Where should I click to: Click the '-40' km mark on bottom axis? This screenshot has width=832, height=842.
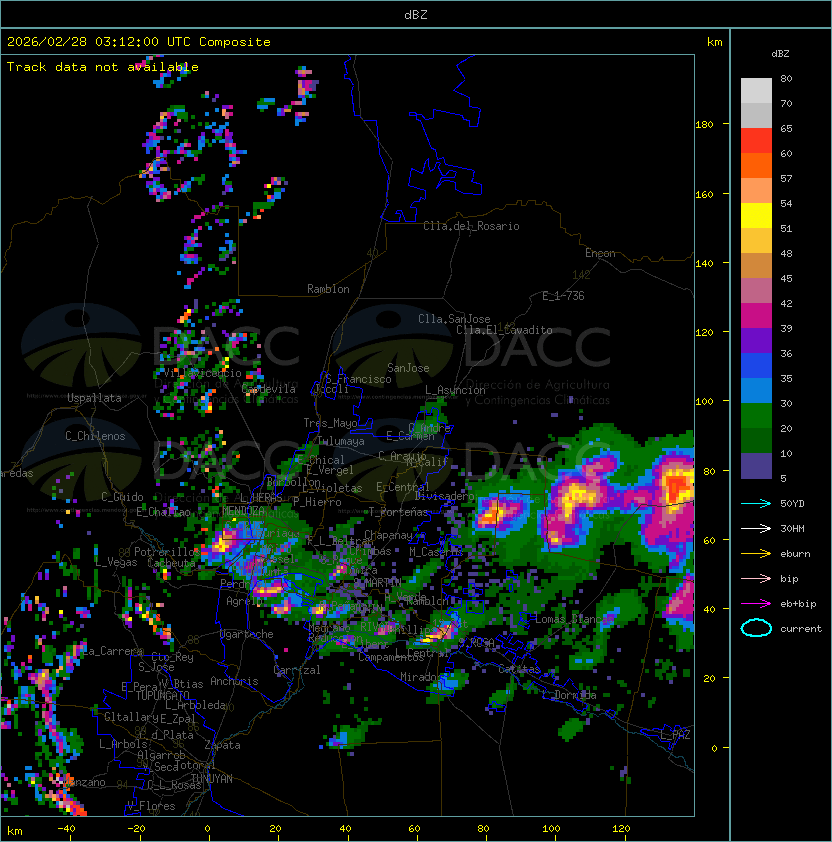tap(67, 829)
